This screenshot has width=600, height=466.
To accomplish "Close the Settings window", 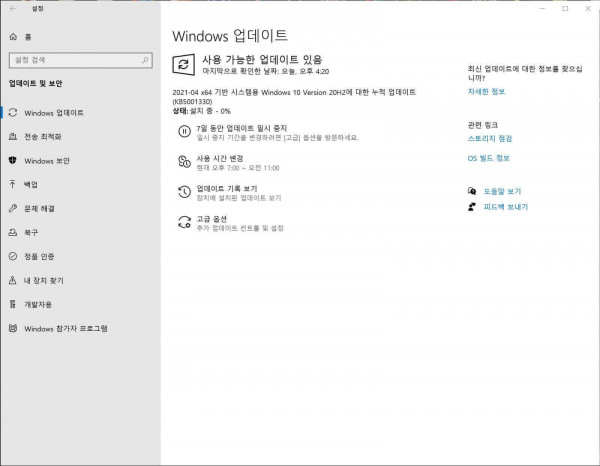I will (x=588, y=8).
